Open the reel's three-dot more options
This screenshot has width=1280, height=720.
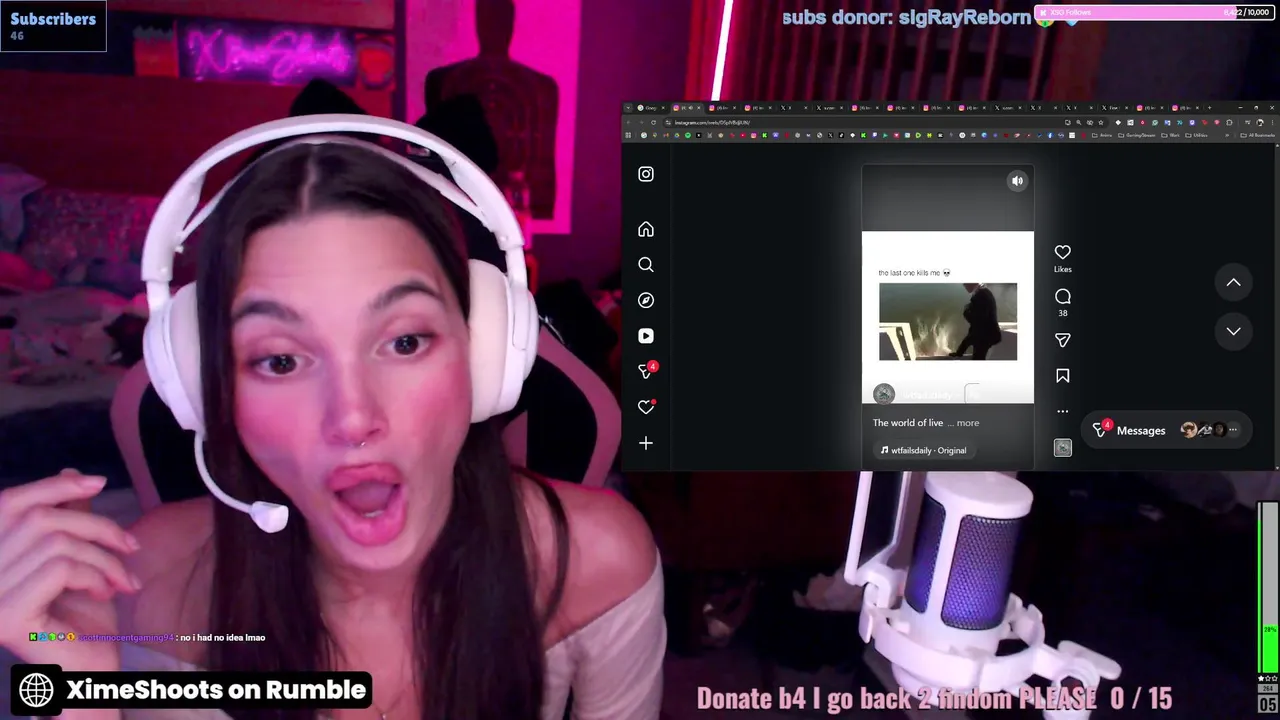tap(1063, 411)
